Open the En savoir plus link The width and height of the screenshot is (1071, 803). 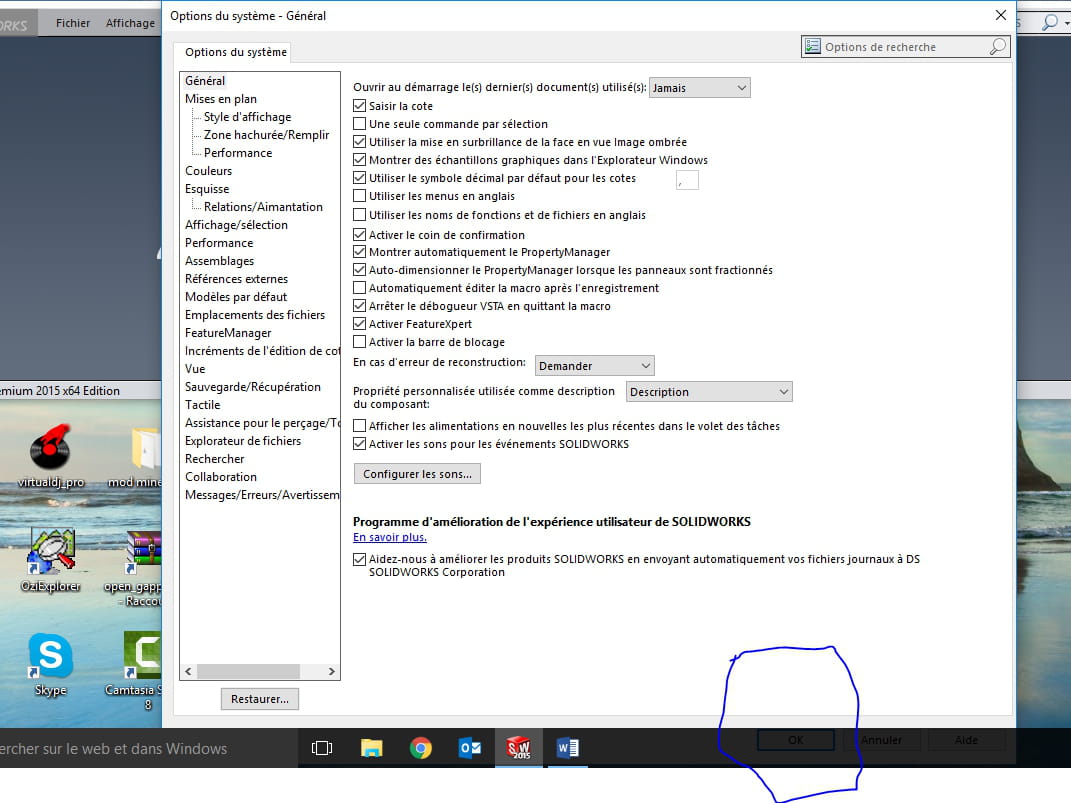[389, 537]
